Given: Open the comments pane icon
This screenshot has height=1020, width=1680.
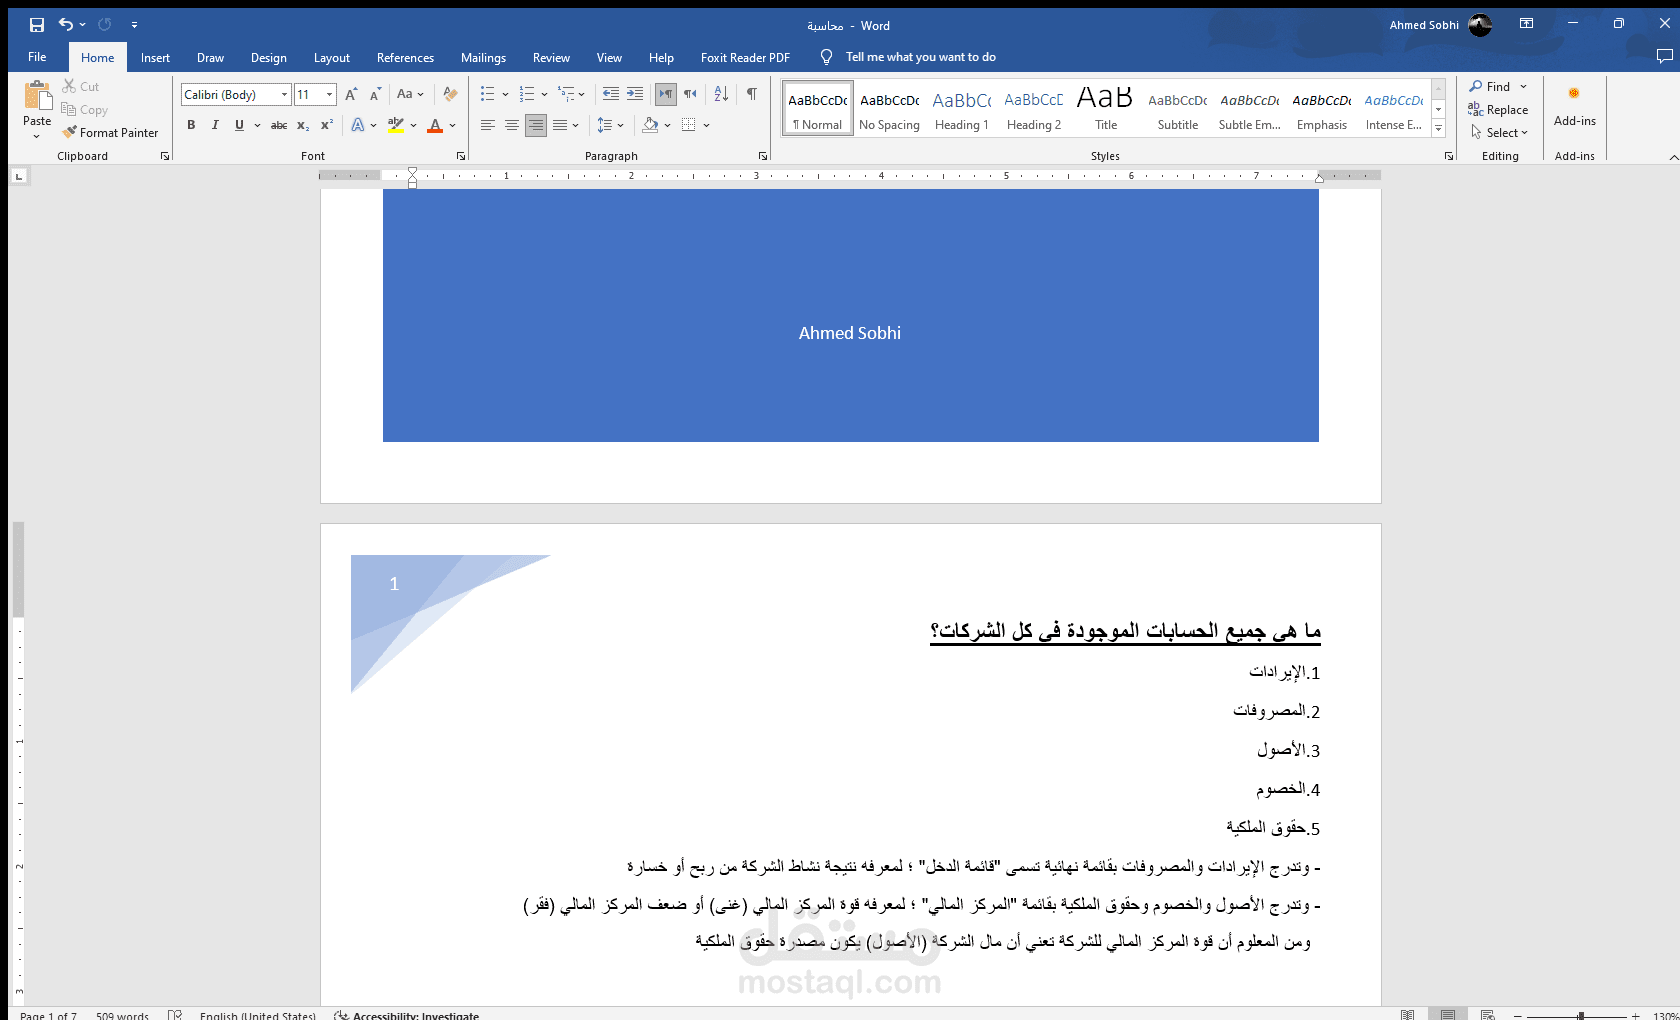Looking at the screenshot, I should tap(1664, 57).
